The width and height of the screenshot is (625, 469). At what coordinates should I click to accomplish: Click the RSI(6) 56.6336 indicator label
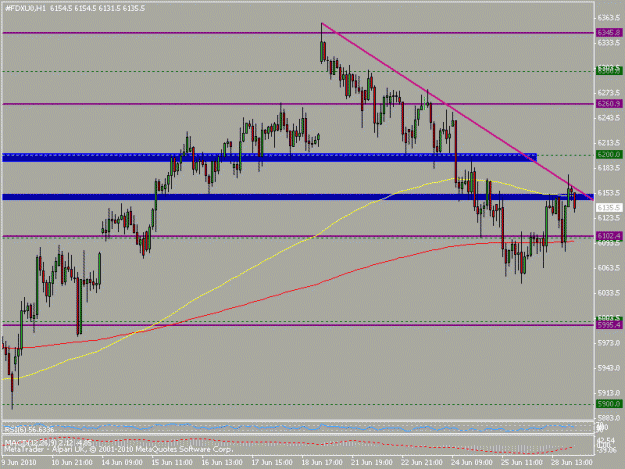pos(29,429)
